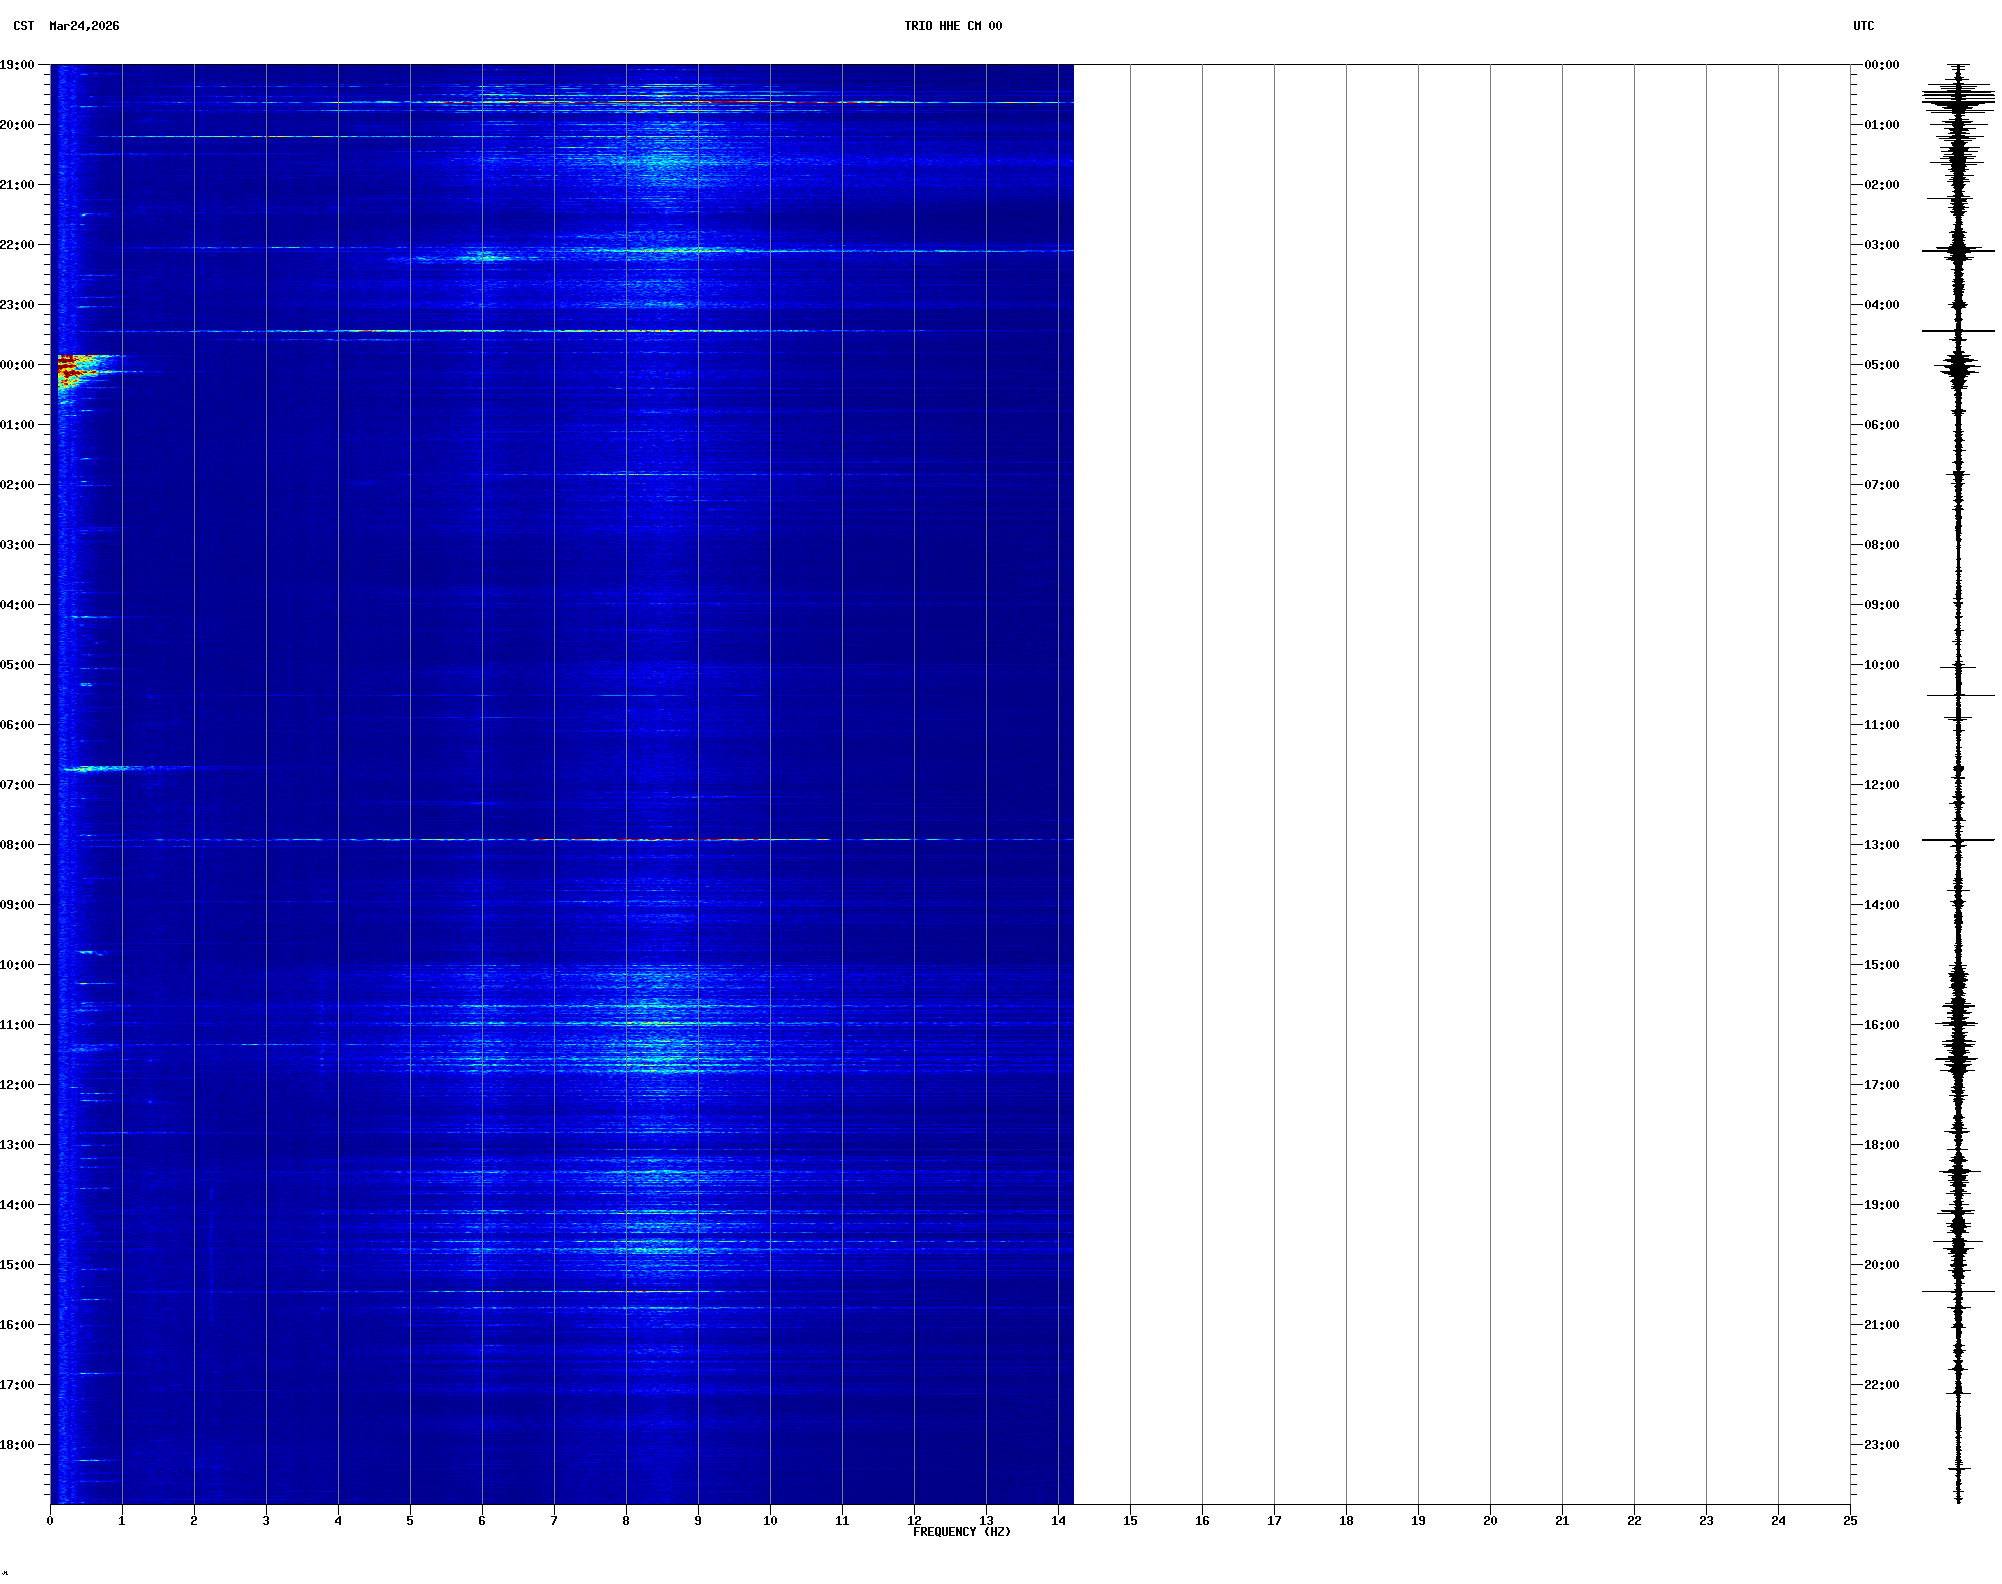Click the UTC timezone label
Image resolution: width=2002 pixels, height=1584 pixels.
(x=1863, y=26)
